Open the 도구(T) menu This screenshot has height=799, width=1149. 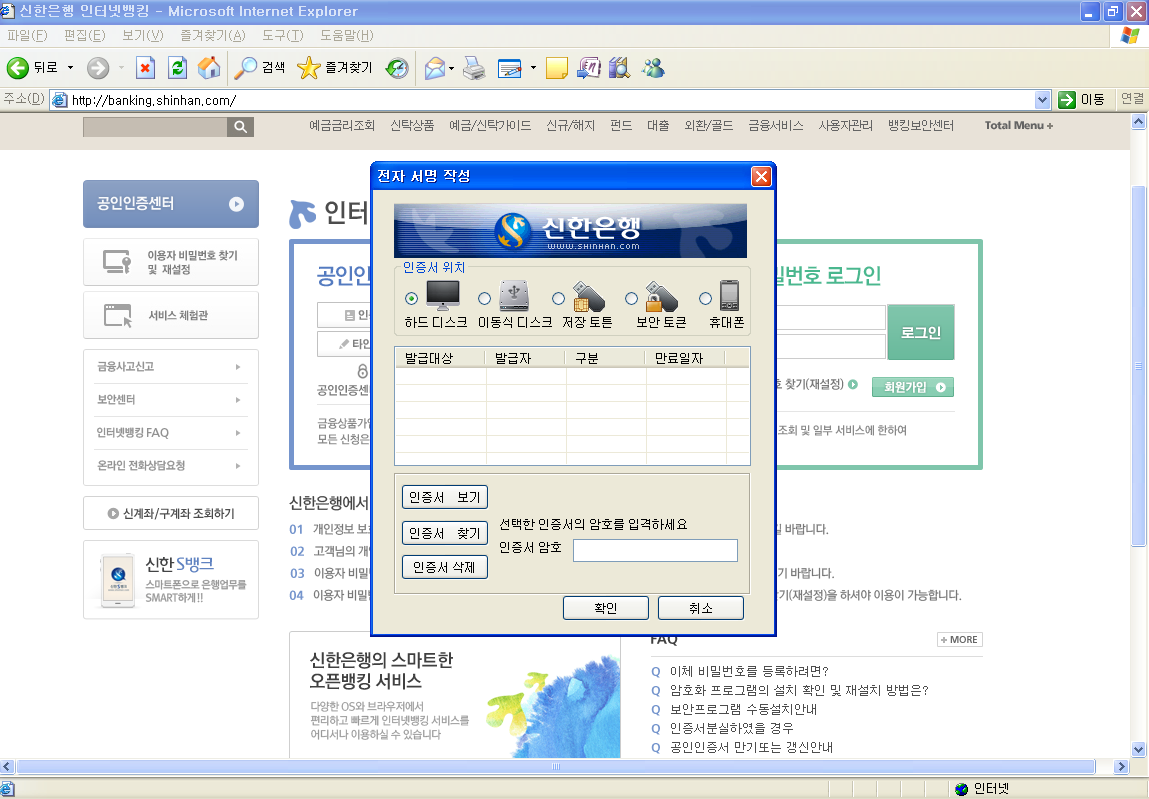coord(282,35)
